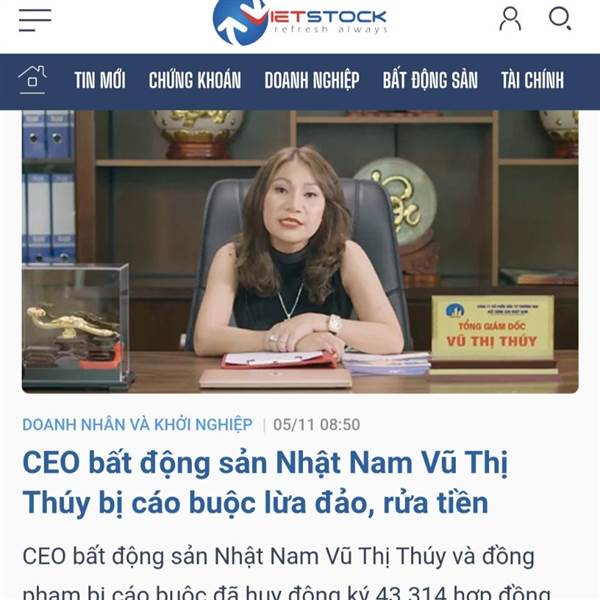Click the glass-cased gold figurine in the photo
Image resolution: width=600 pixels, height=600 pixels.
[75, 326]
